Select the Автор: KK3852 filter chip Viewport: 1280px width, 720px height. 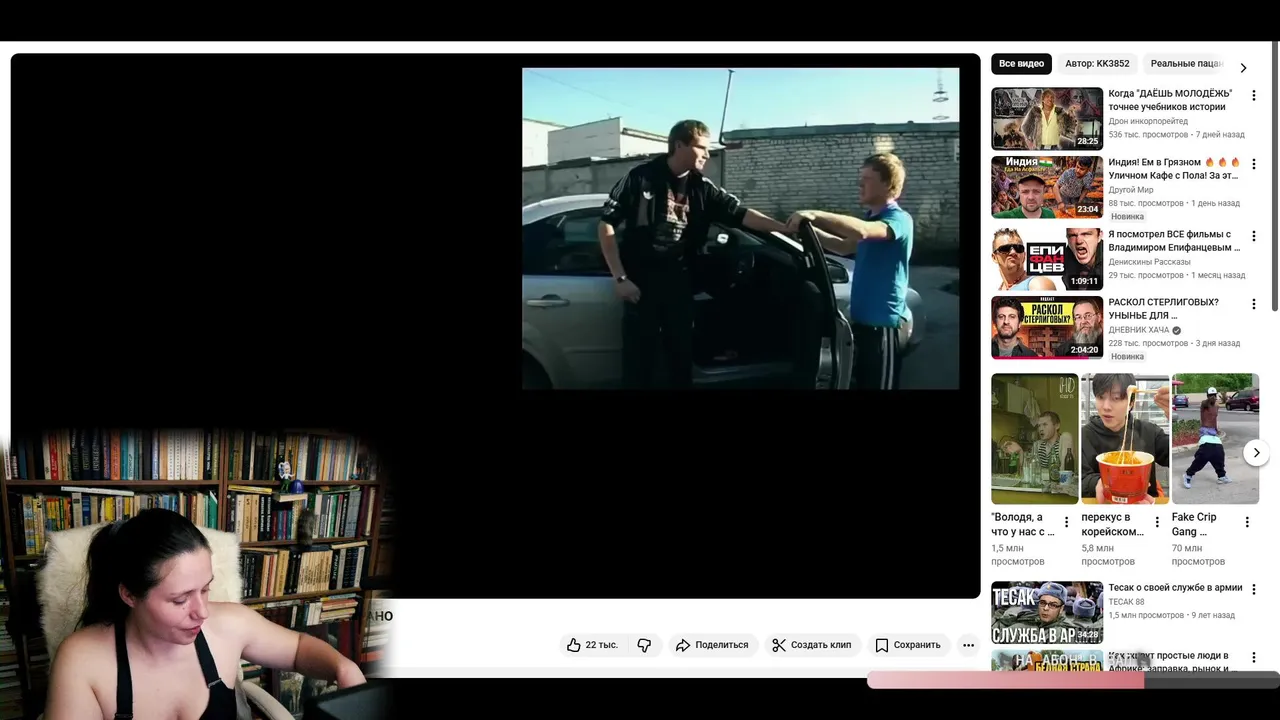coord(1097,64)
